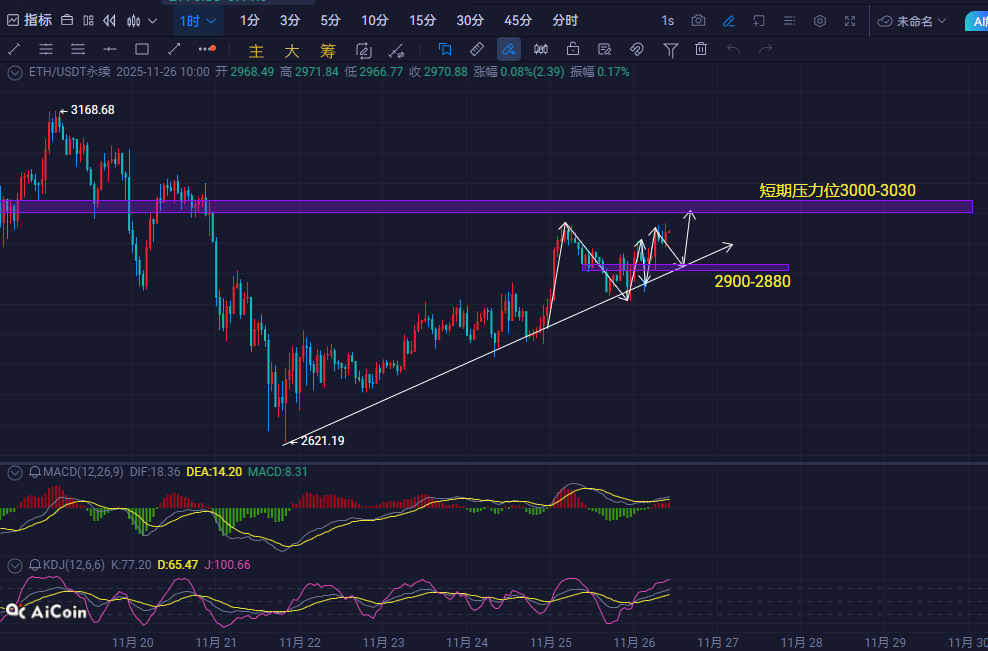This screenshot has height=651, width=988.
Task: Take a chart screenshot with camera icon
Action: 698,20
